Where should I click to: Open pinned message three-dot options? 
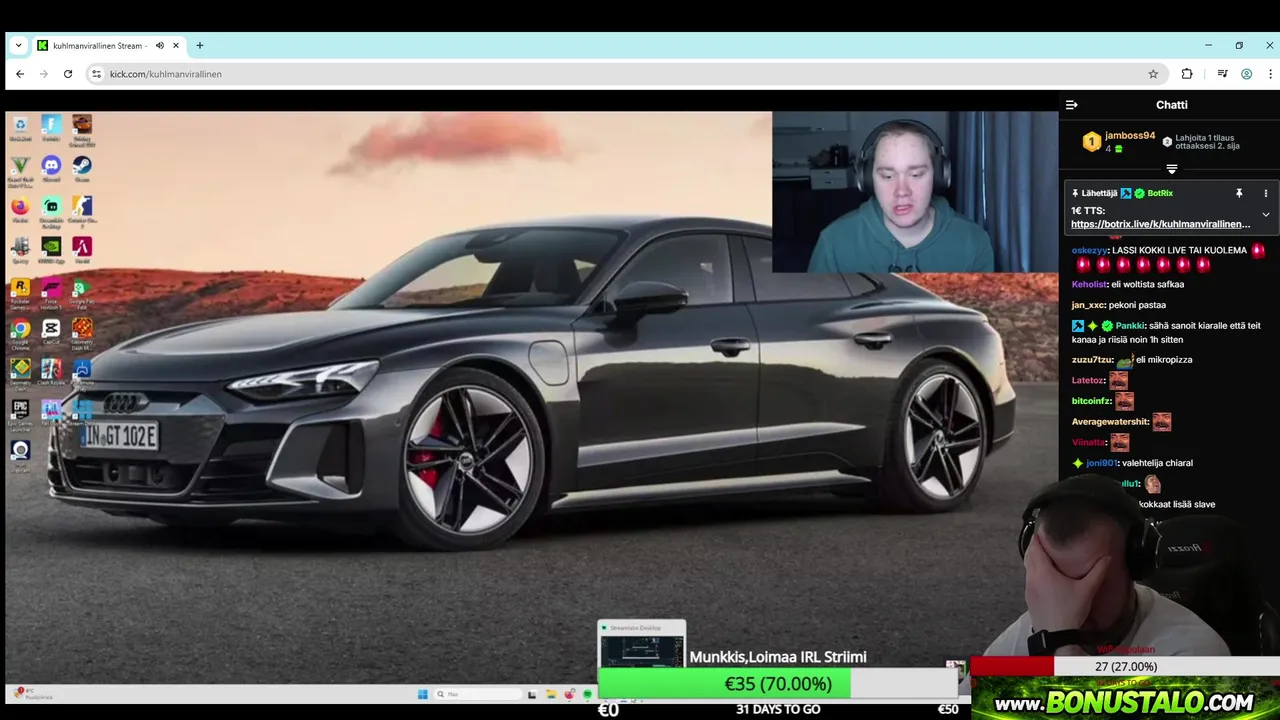click(x=1265, y=193)
